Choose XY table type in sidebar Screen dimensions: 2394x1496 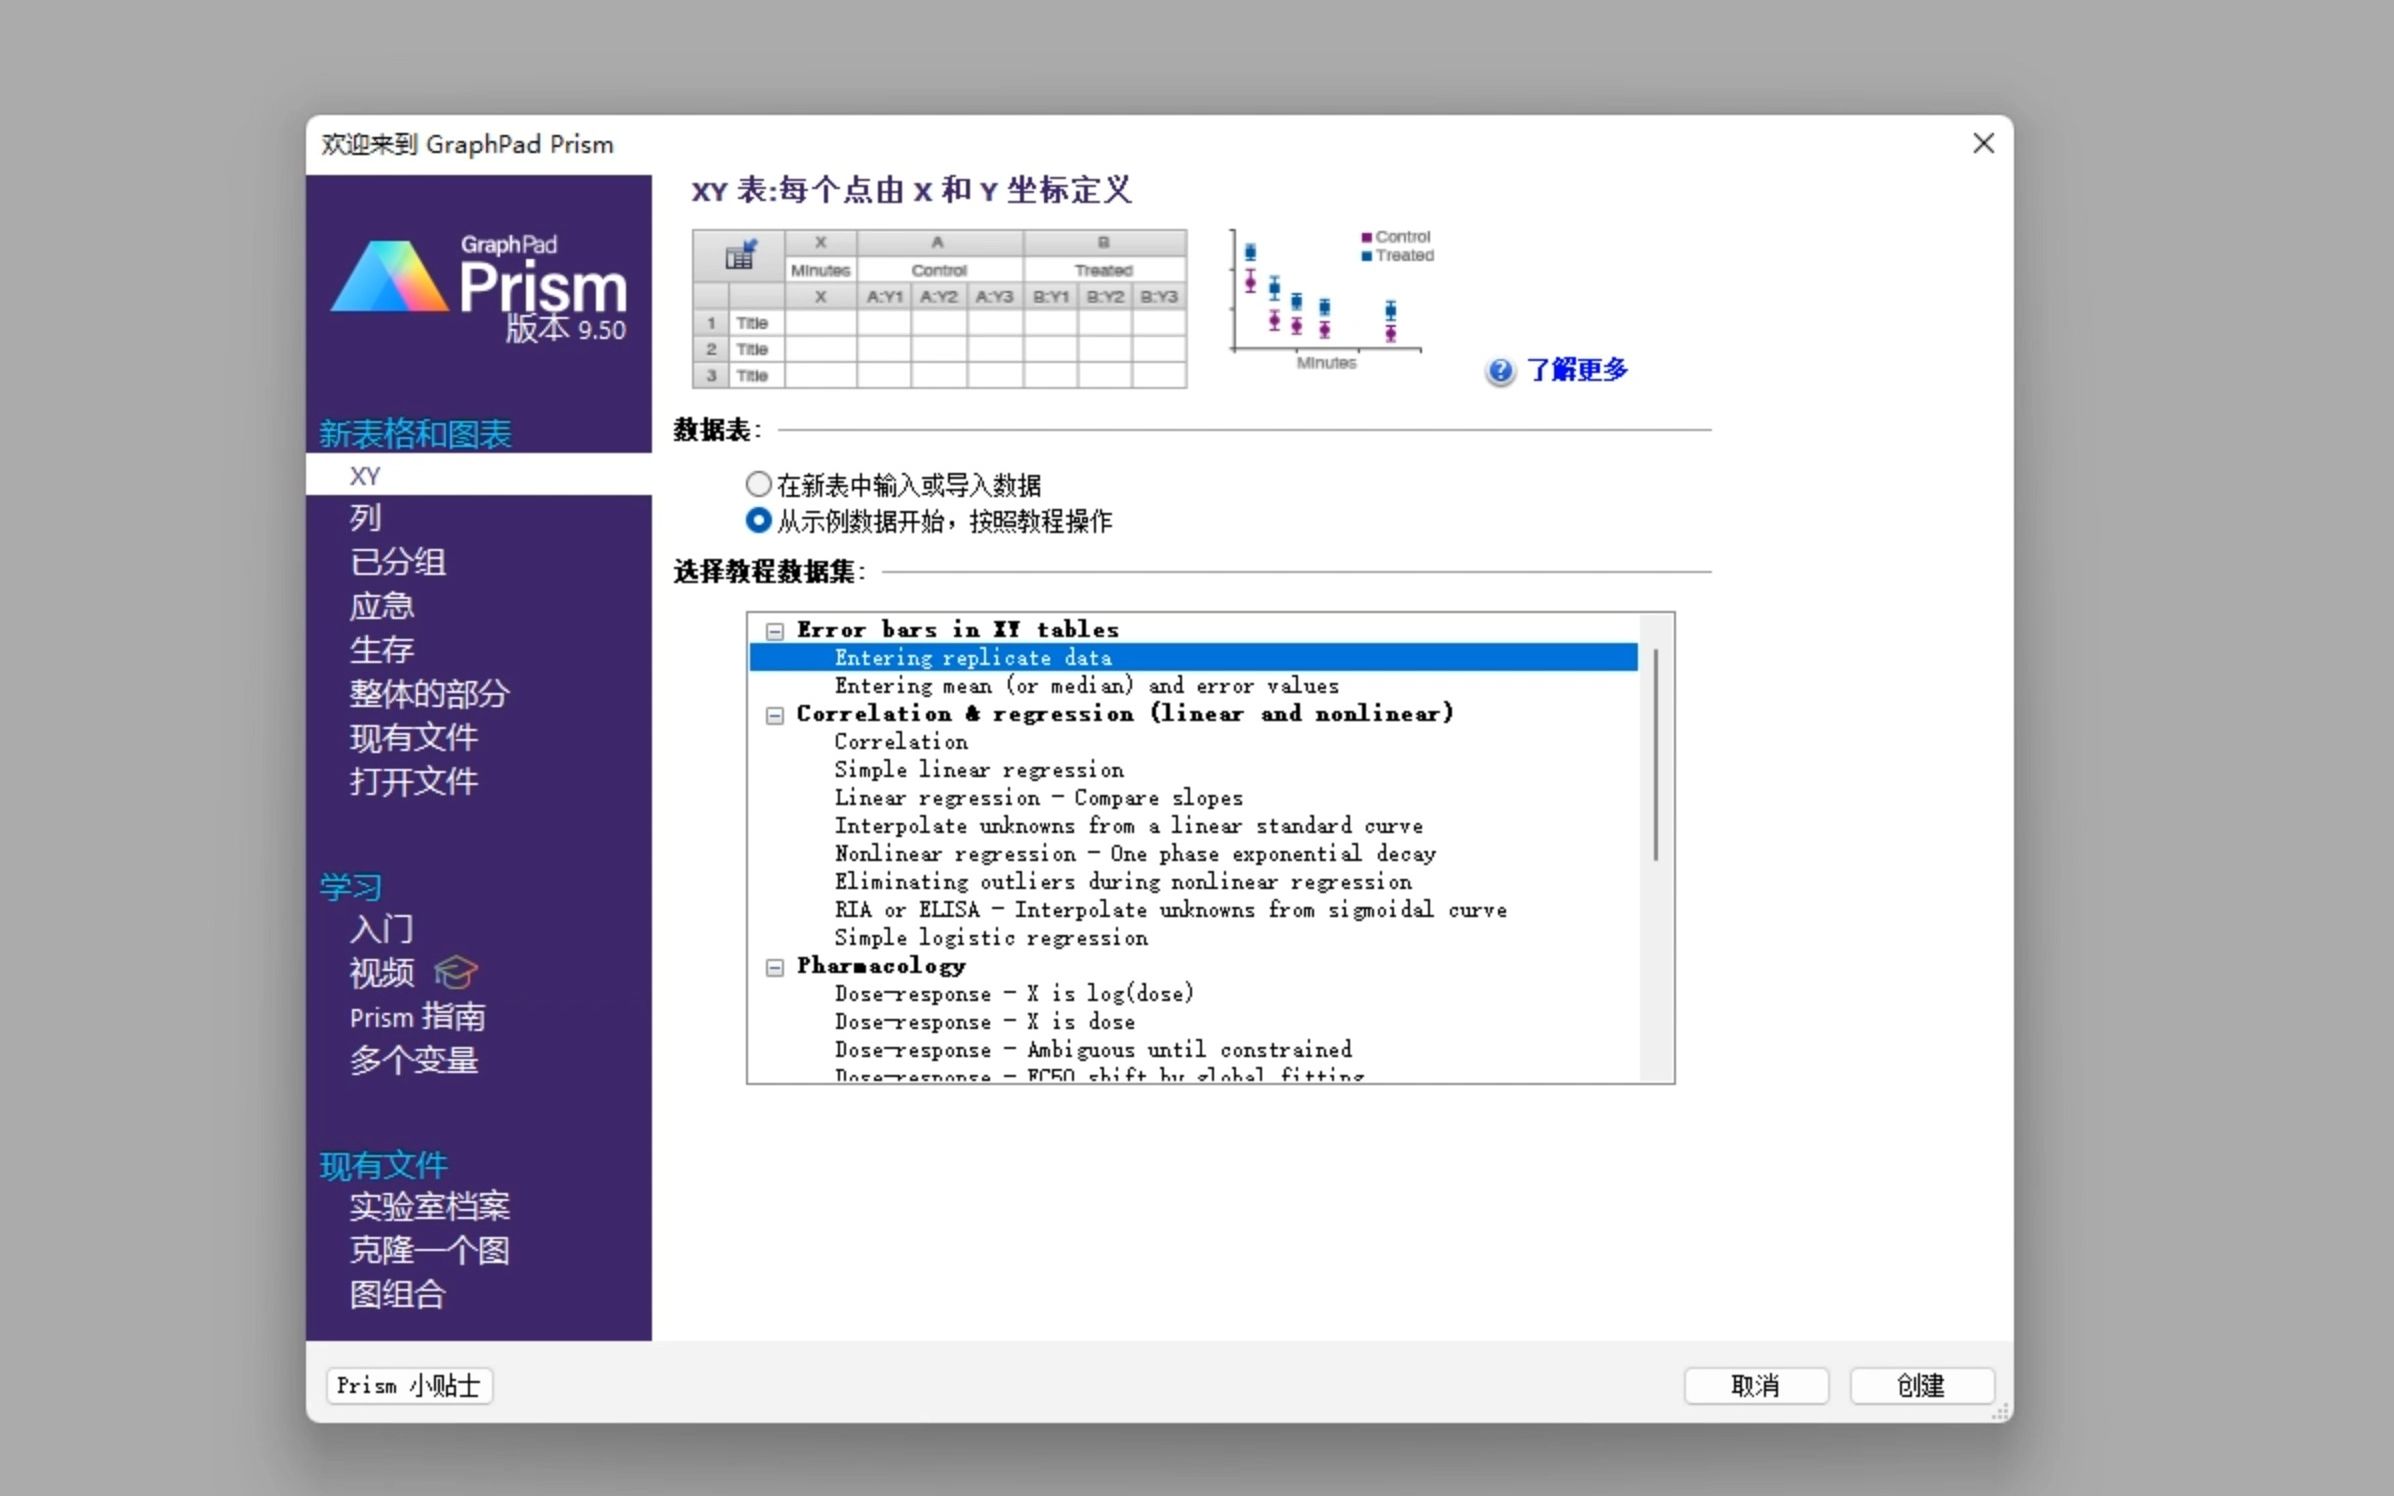click(x=479, y=475)
